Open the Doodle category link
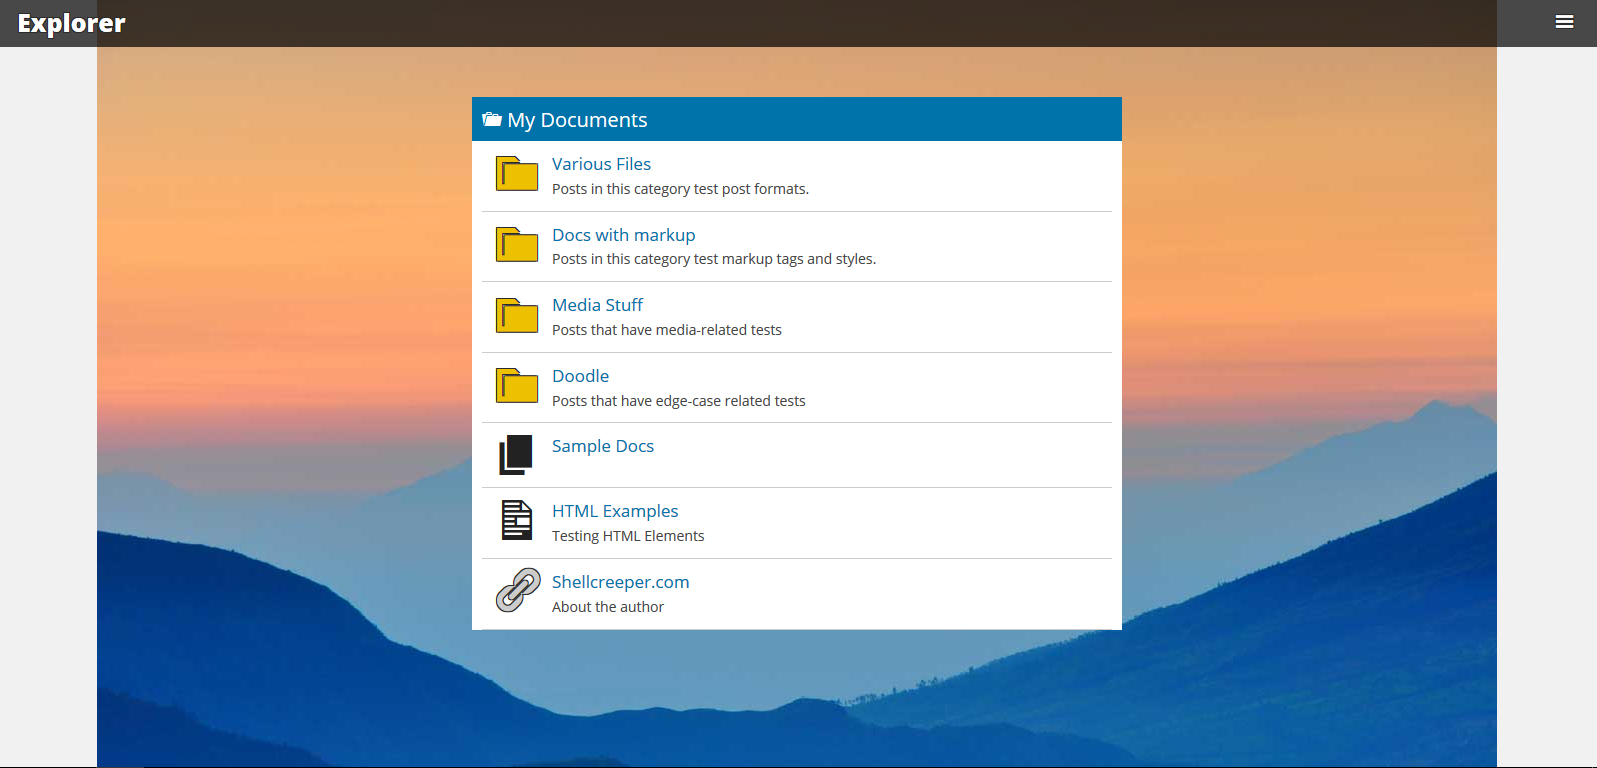This screenshot has height=768, width=1597. (580, 376)
